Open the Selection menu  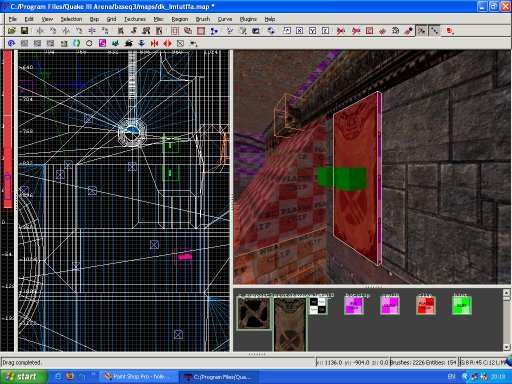click(71, 19)
